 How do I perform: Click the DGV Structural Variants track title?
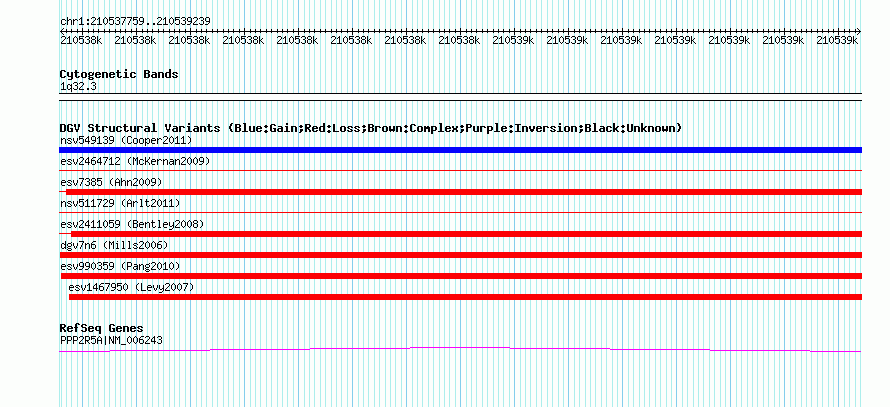point(371,128)
